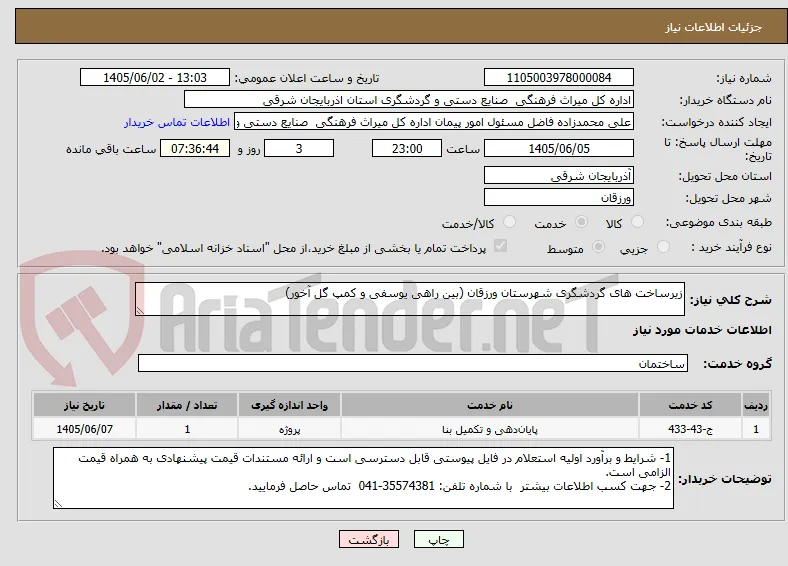The width and height of the screenshot is (788, 566).
Task: Toggle the Islamic treasury payment checkbox
Action: point(501,246)
